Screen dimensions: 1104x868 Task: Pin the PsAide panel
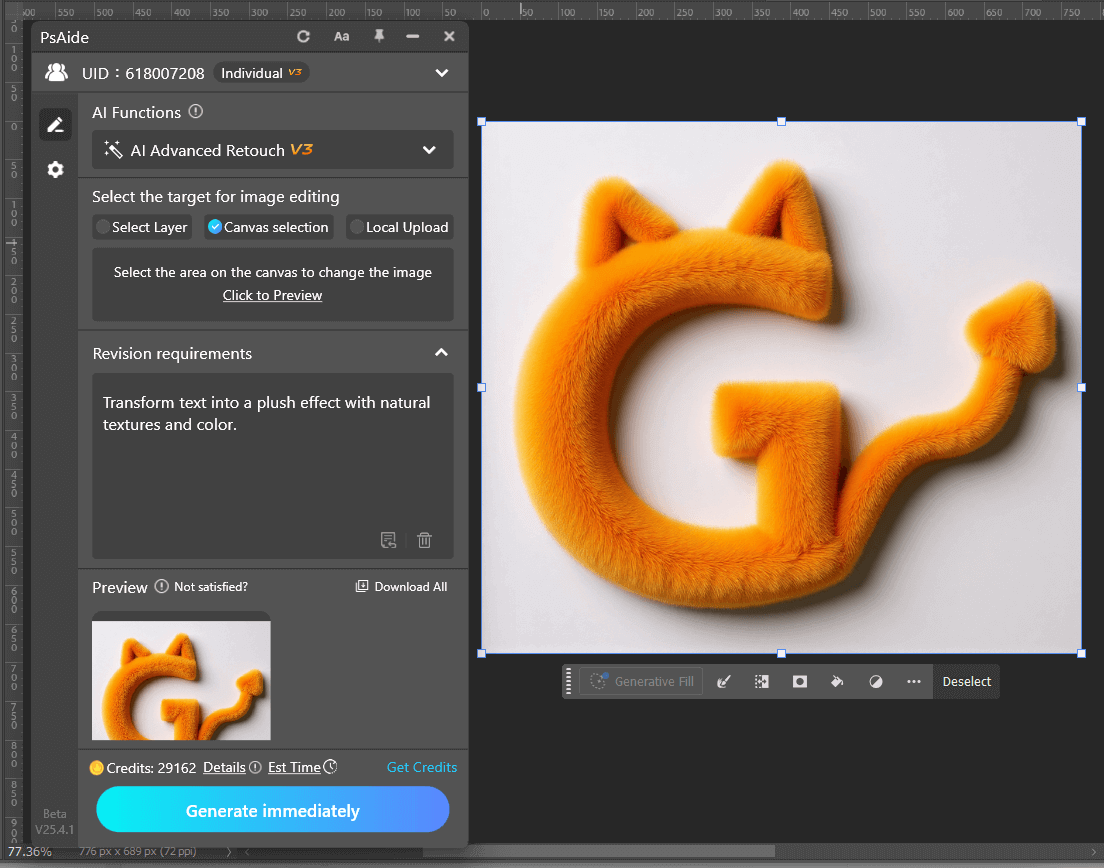pyautogui.click(x=377, y=36)
